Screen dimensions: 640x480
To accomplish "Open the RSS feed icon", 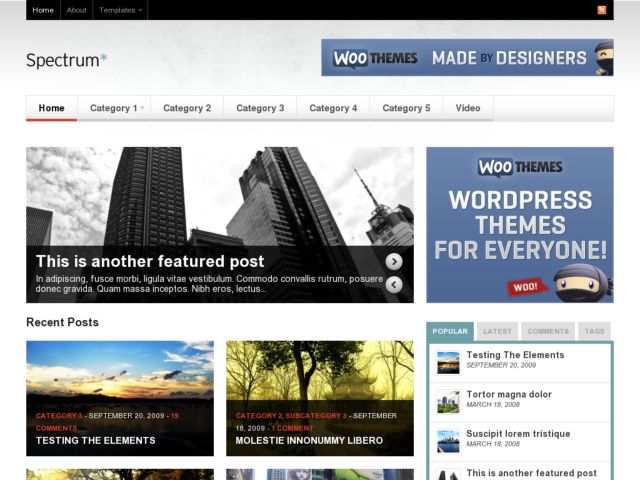I will (601, 10).
